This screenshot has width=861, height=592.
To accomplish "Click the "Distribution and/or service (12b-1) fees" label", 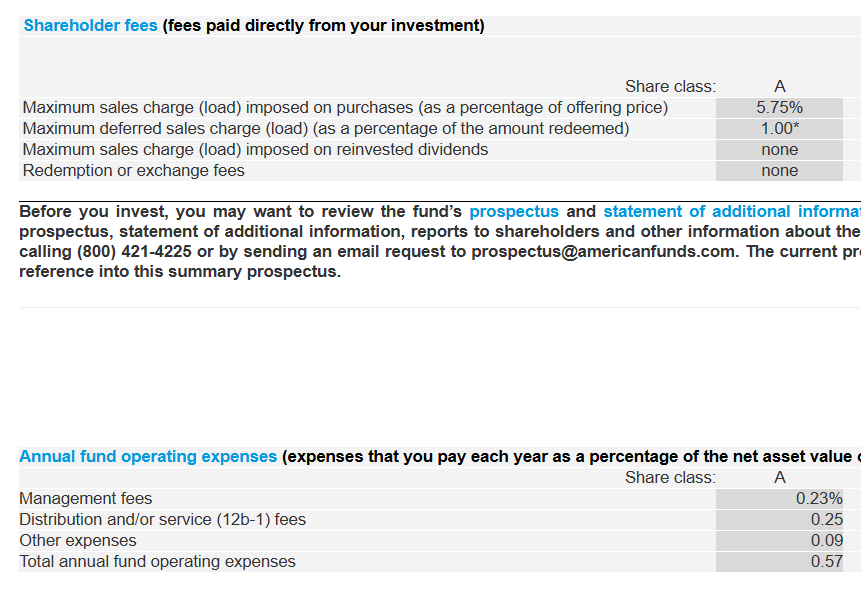I will 163,520.
